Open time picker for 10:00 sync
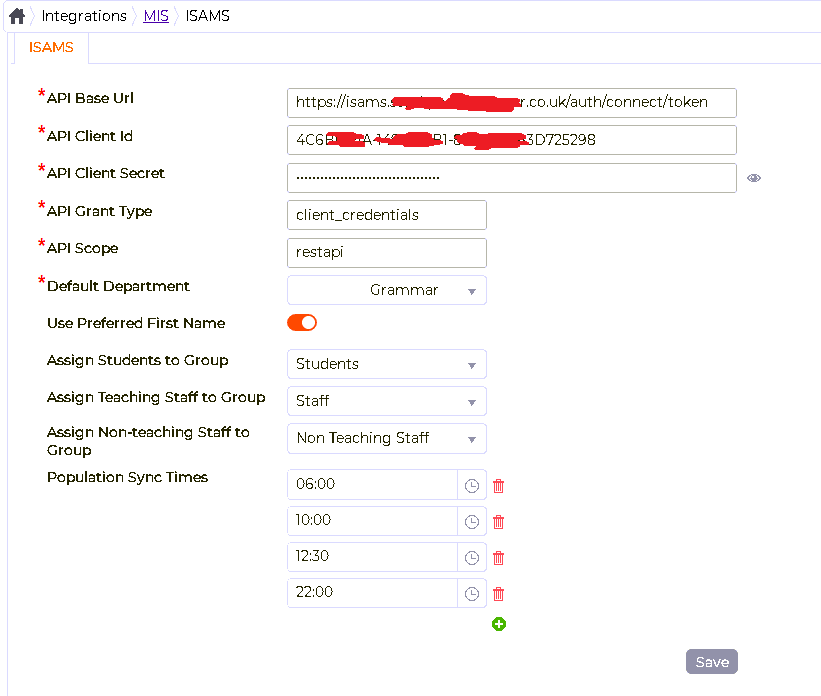 [x=472, y=522]
